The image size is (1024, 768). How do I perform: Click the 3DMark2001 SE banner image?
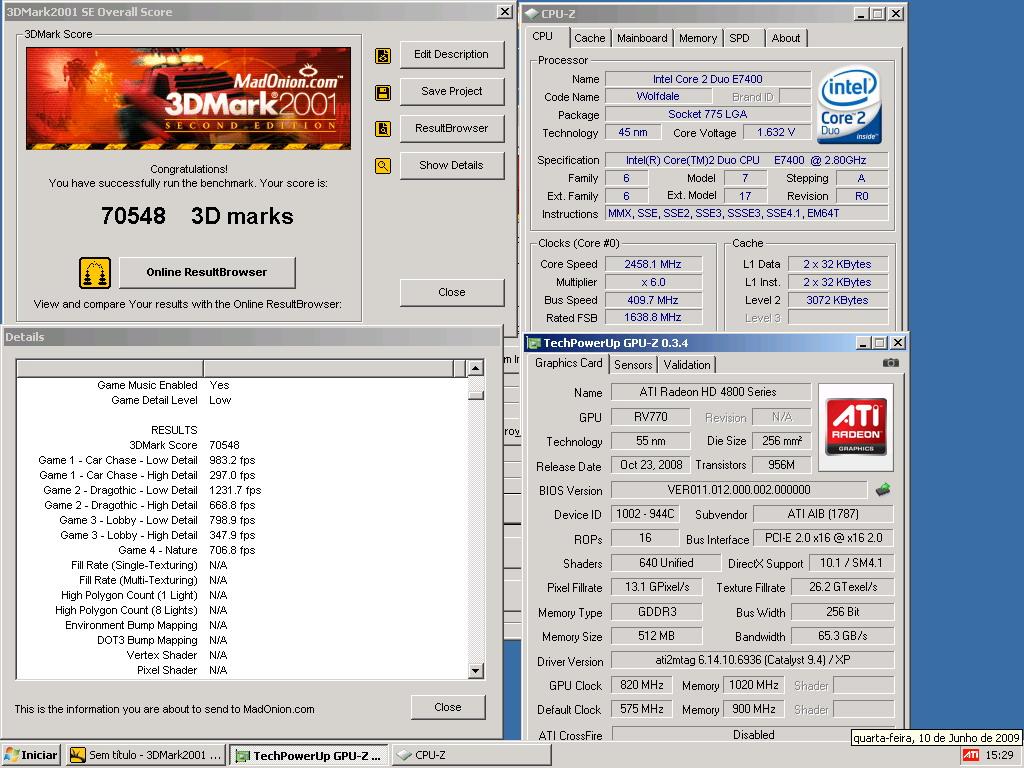(188, 98)
